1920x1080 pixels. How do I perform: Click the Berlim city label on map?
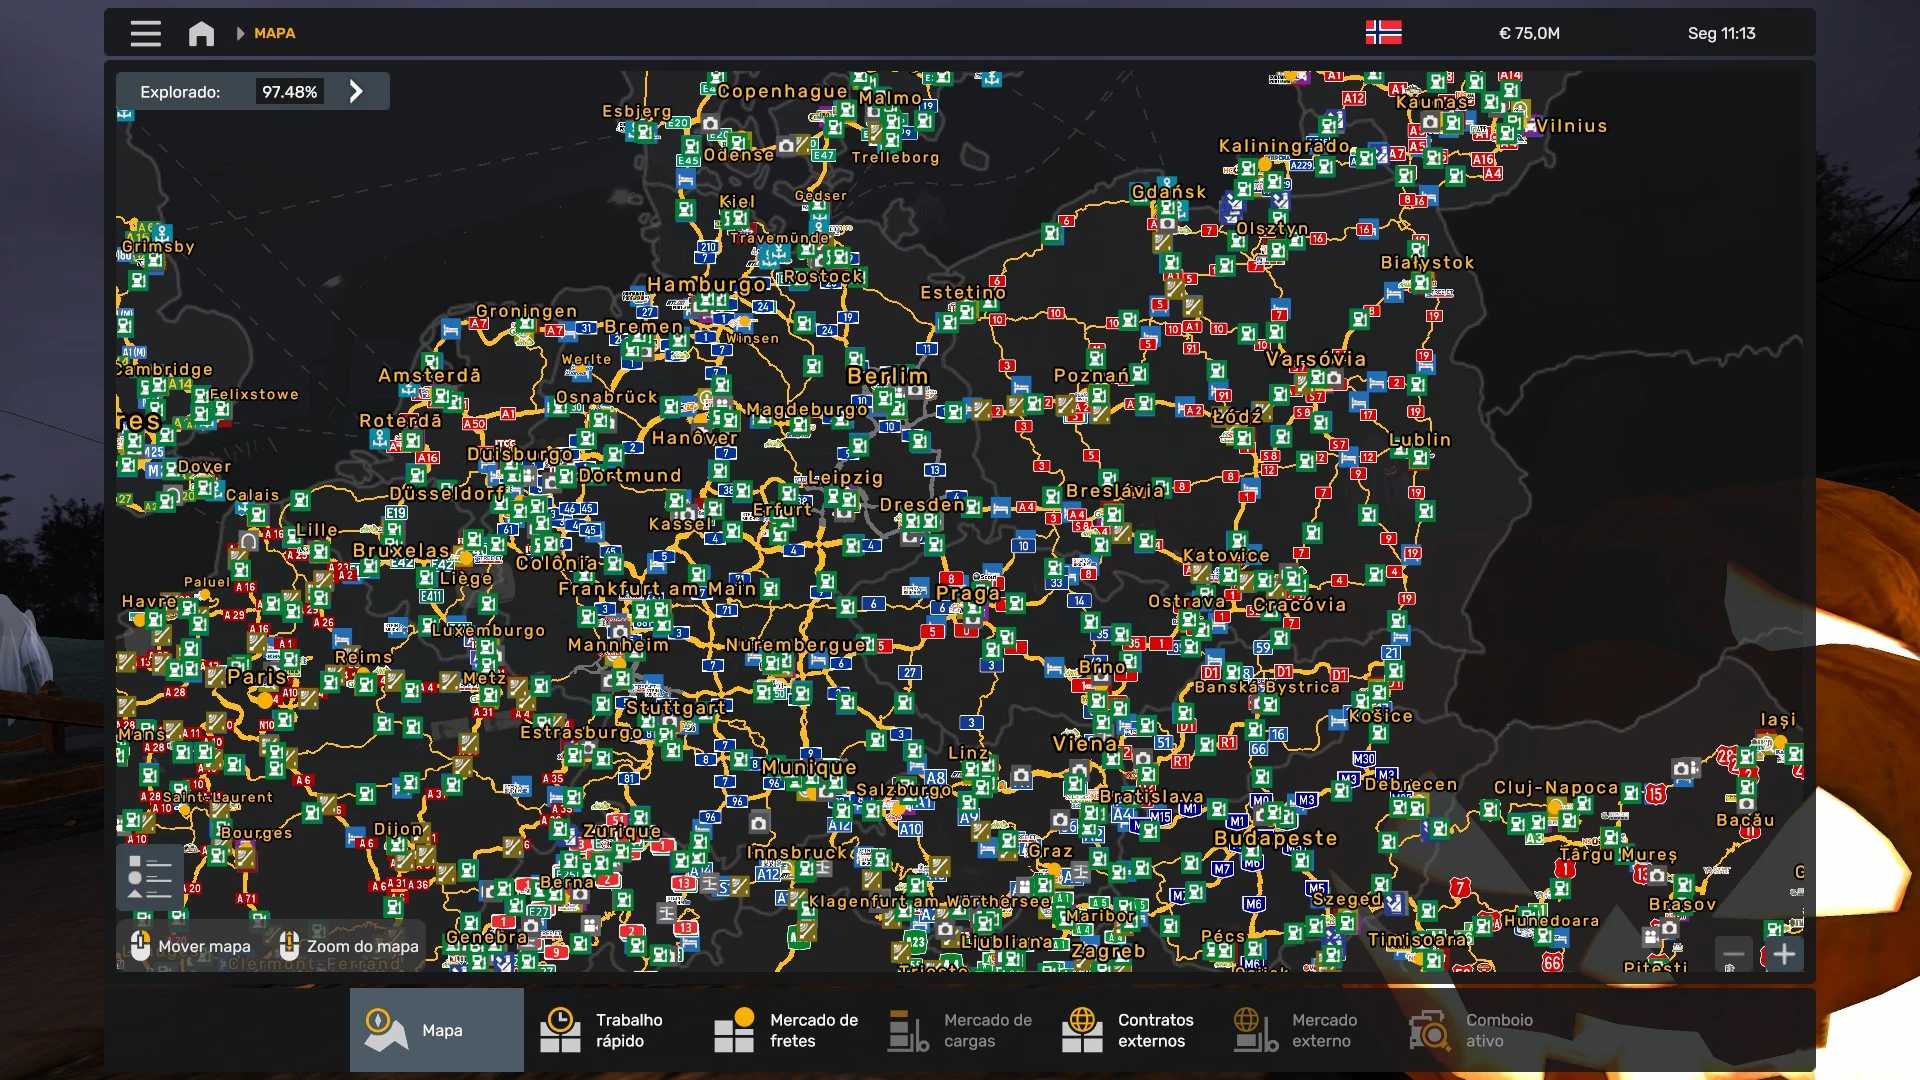click(887, 376)
